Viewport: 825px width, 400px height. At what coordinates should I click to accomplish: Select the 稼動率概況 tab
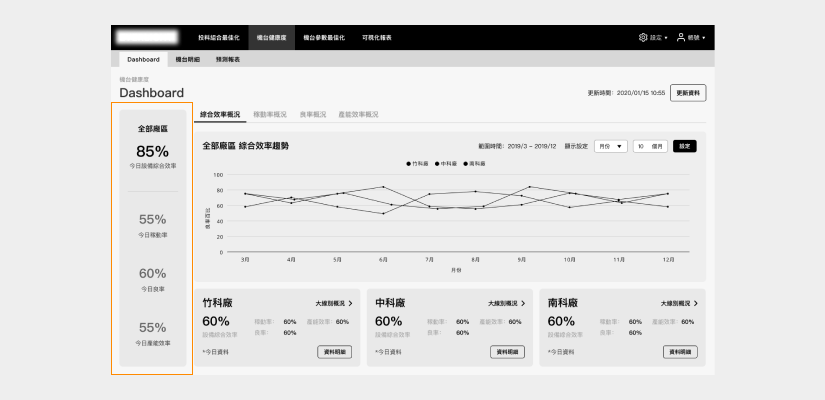point(270,115)
